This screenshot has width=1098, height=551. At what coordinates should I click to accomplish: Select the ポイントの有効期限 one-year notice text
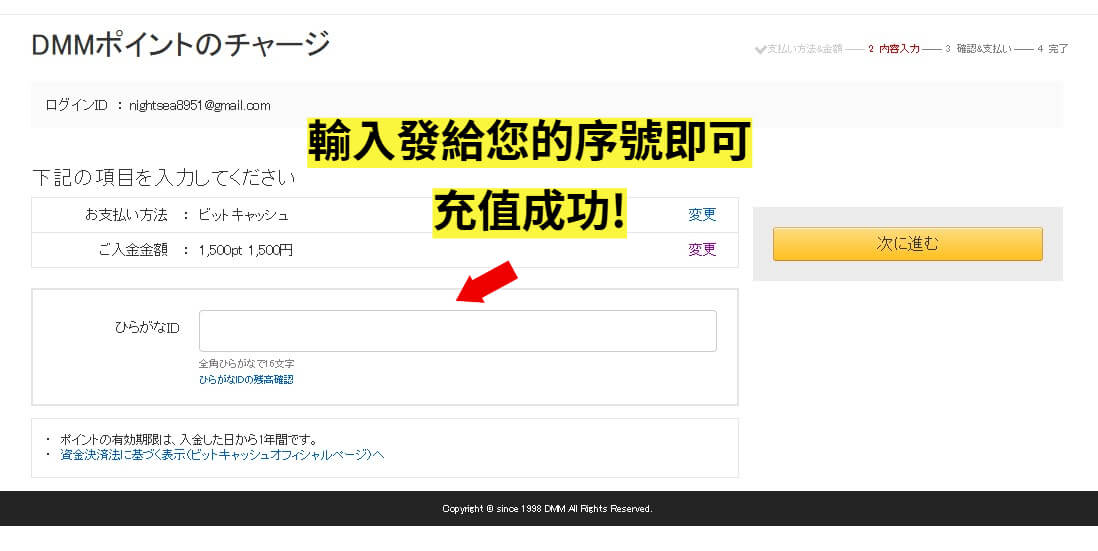pyautogui.click(x=189, y=440)
